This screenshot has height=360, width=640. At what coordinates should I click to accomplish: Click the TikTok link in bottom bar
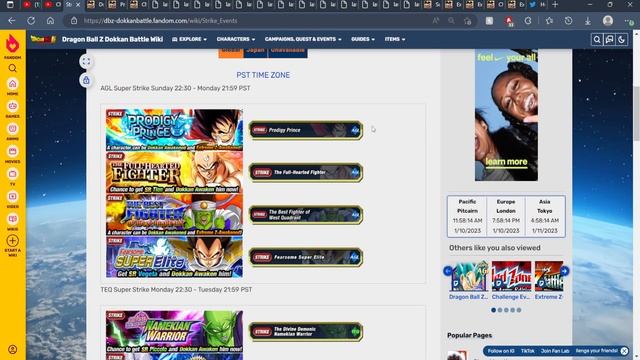(x=527, y=351)
